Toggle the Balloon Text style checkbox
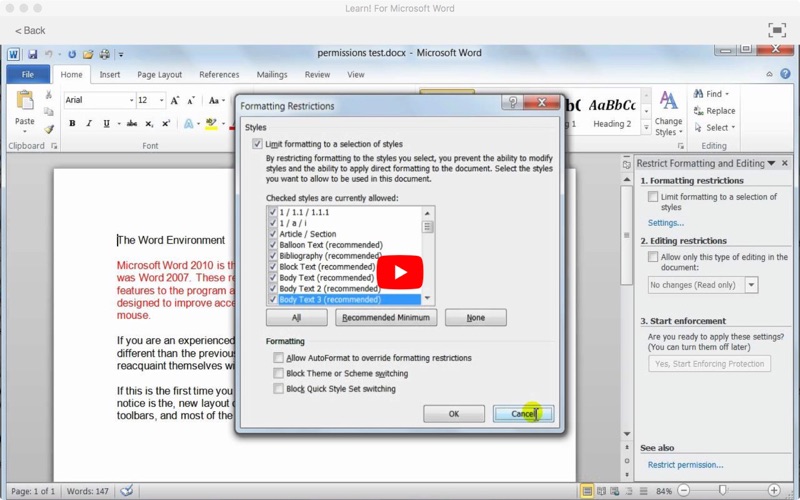This screenshot has width=800, height=500. pos(273,244)
